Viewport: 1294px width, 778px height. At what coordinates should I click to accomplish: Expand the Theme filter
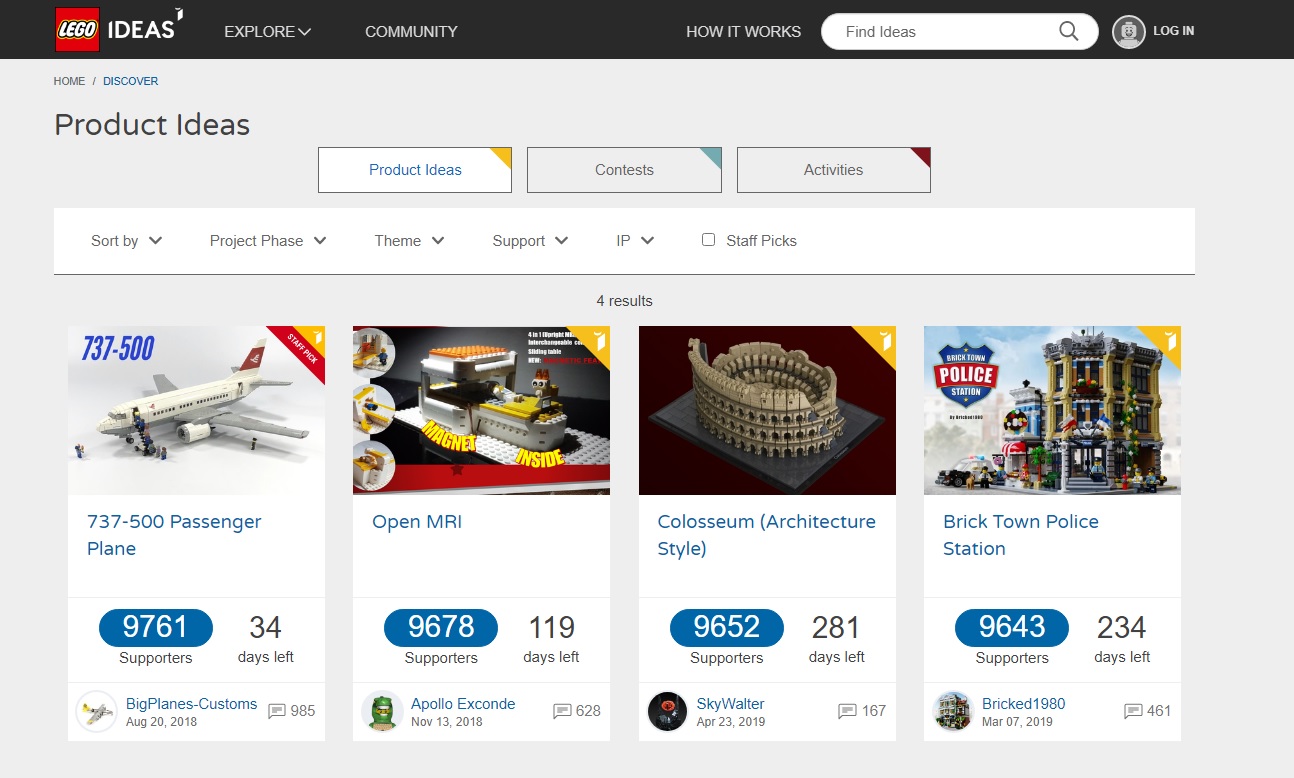pos(408,240)
